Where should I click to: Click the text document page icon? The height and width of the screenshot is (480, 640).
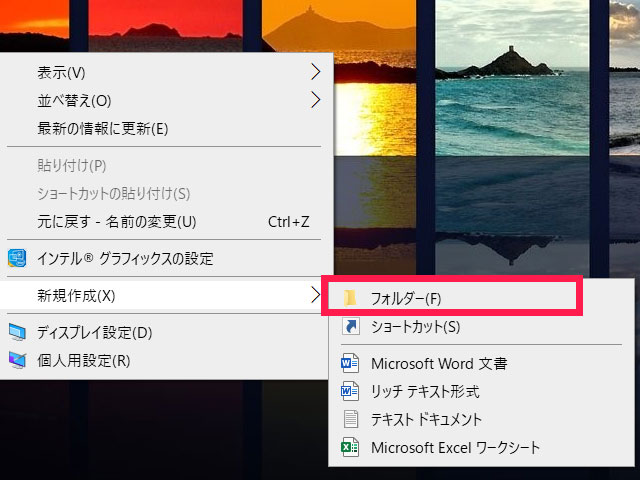351,419
